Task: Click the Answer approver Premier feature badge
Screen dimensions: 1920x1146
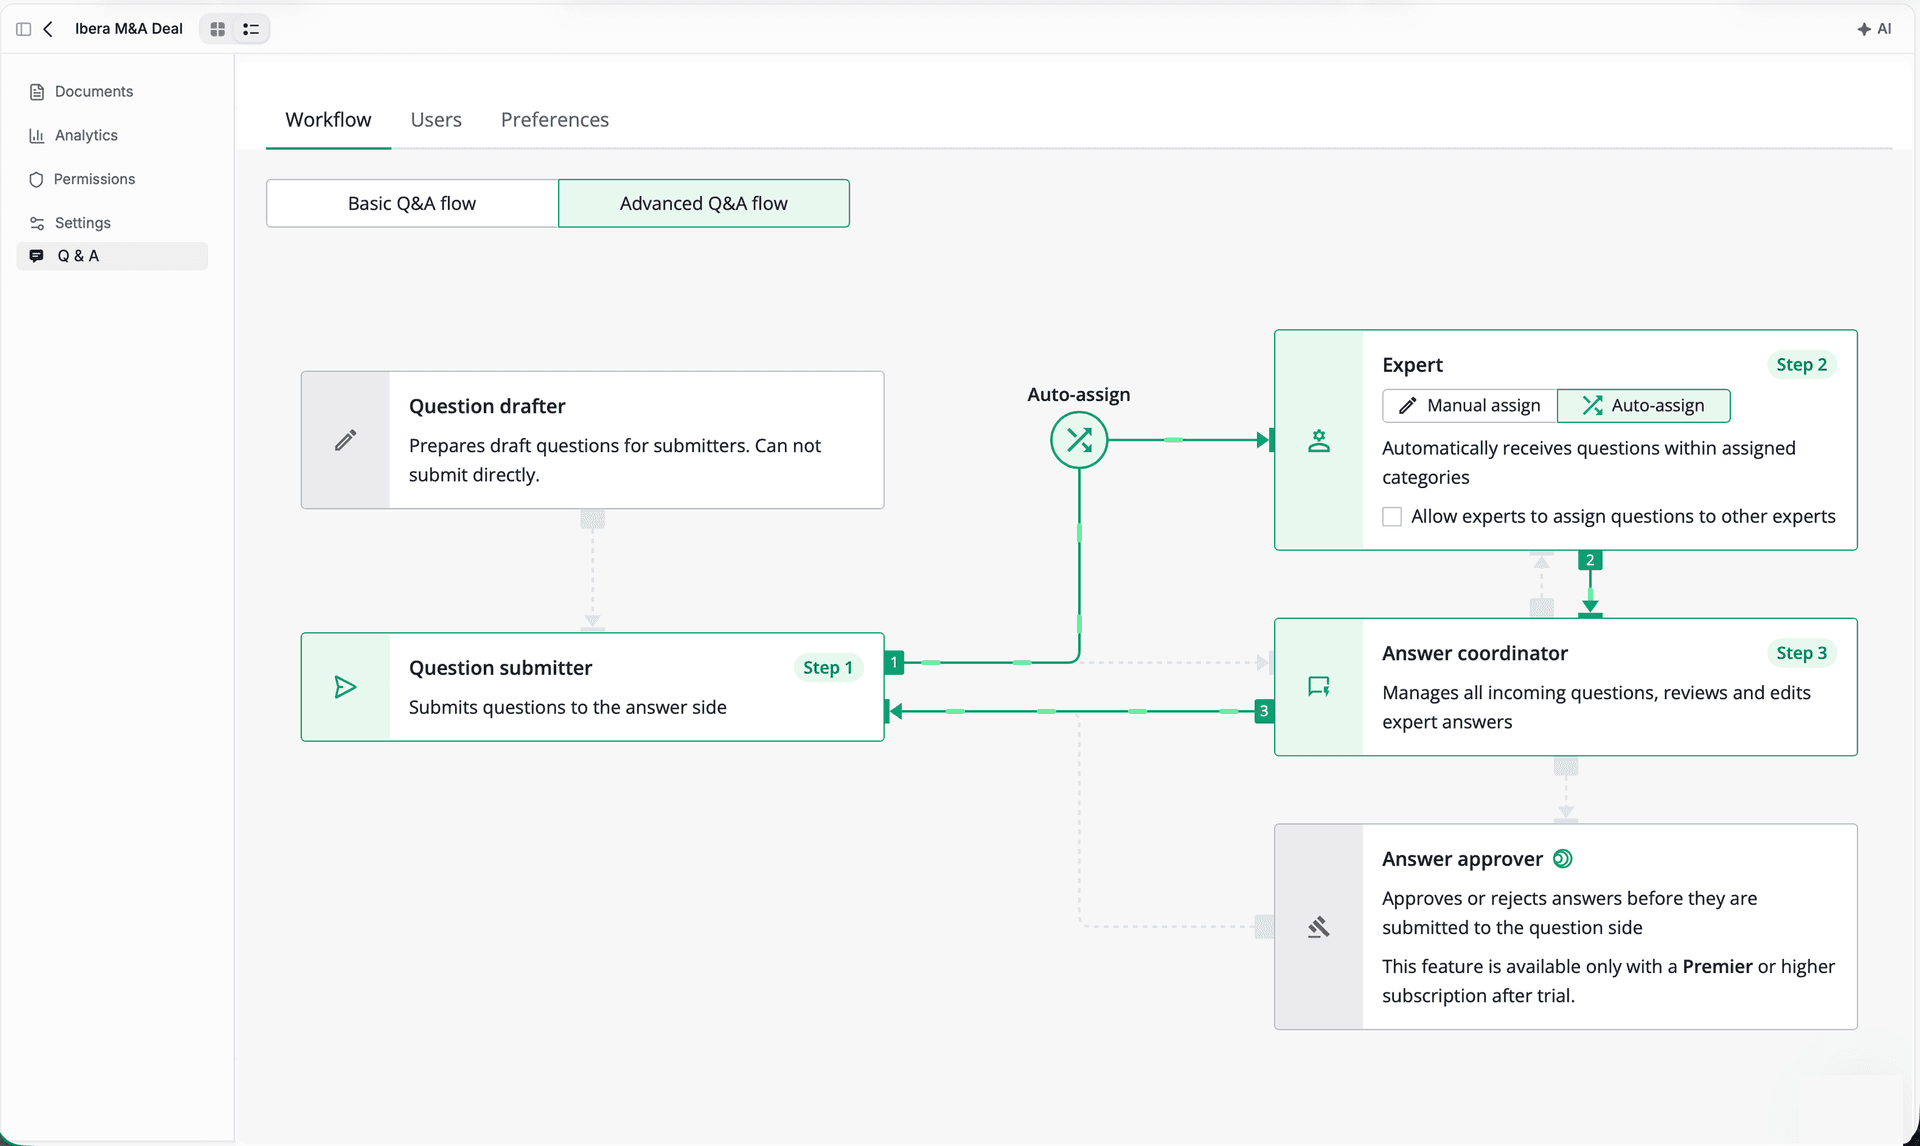Action: pos(1563,858)
